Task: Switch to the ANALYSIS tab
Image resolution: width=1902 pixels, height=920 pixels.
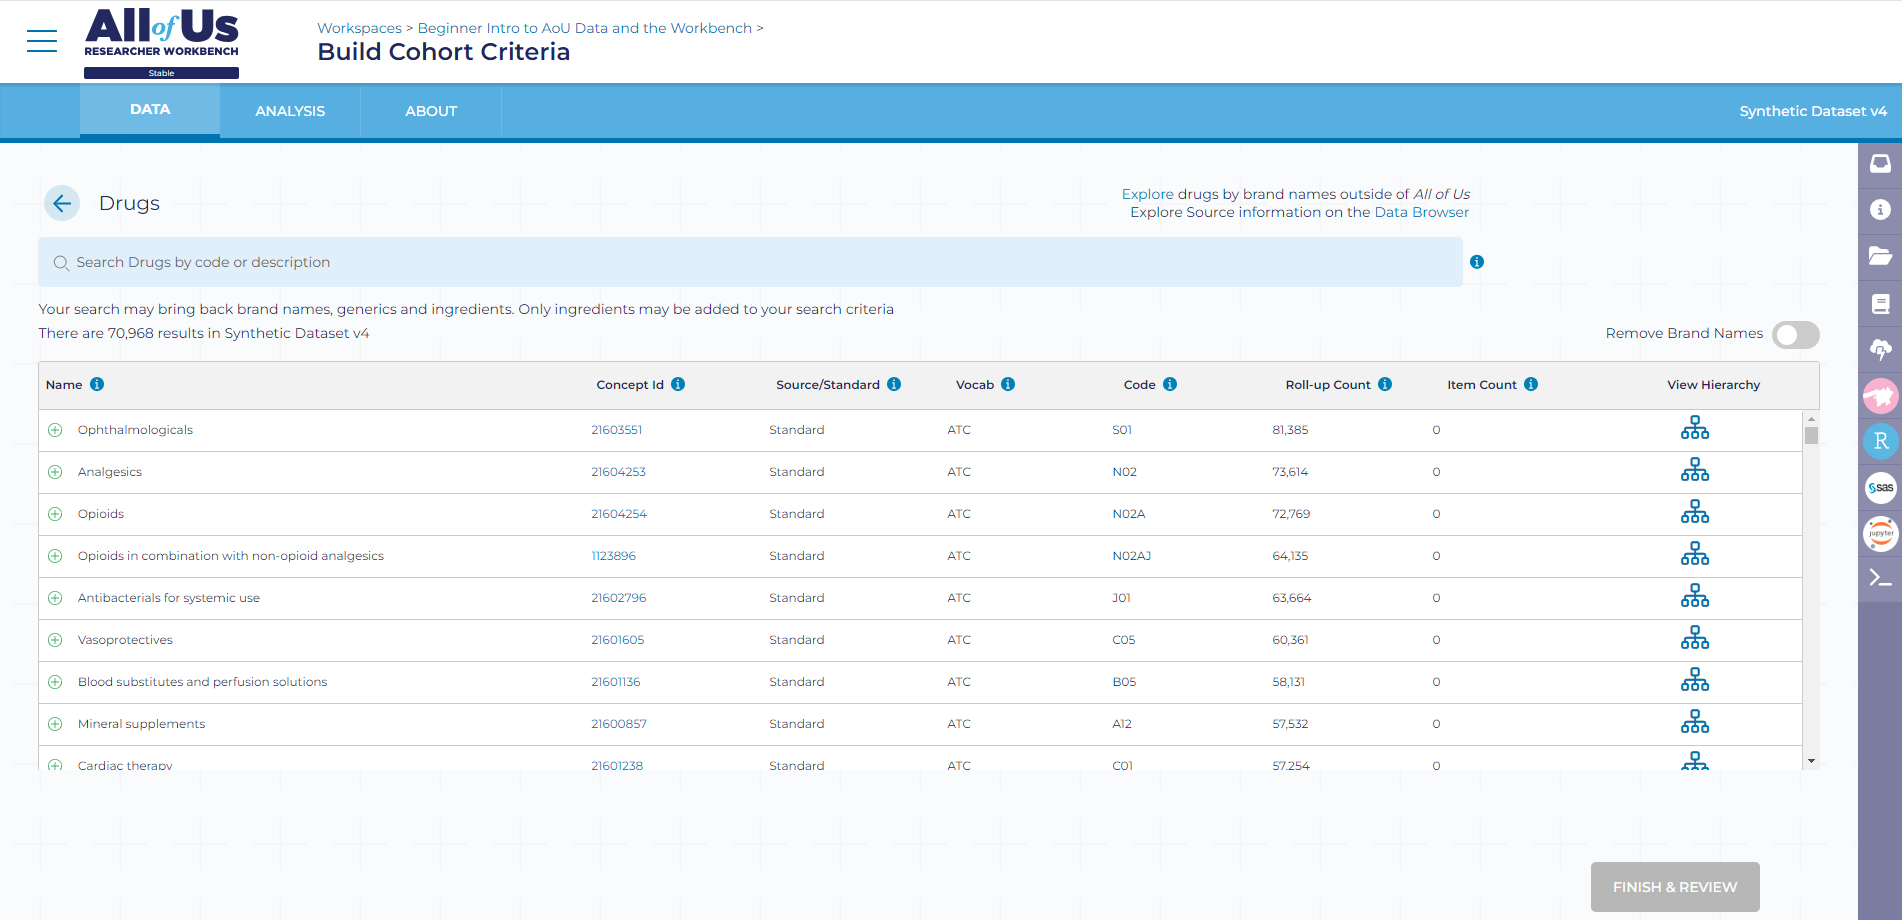Action: 290,111
